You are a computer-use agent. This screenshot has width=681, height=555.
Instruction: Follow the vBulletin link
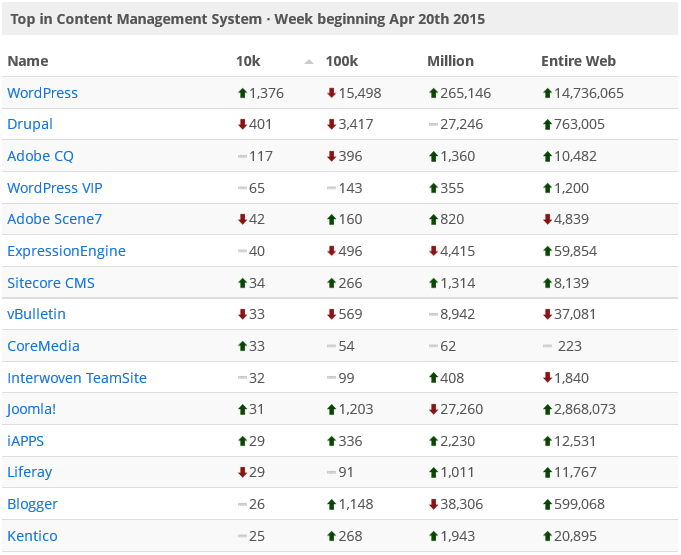click(x=36, y=314)
